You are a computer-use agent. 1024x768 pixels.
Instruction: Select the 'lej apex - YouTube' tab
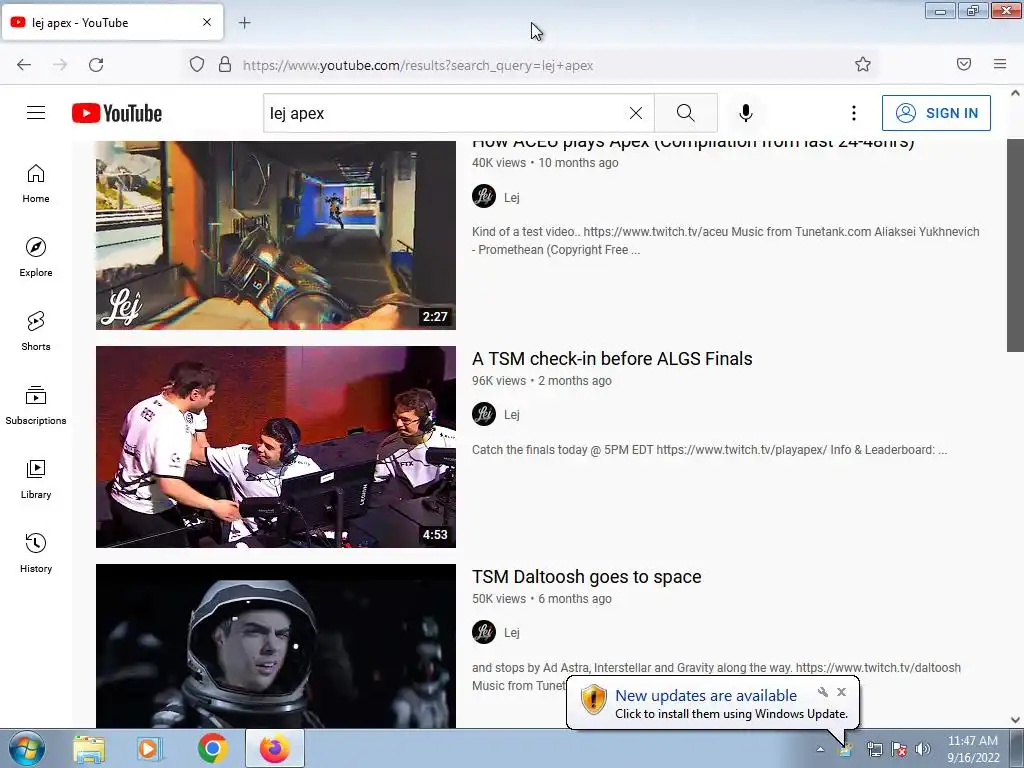(112, 22)
